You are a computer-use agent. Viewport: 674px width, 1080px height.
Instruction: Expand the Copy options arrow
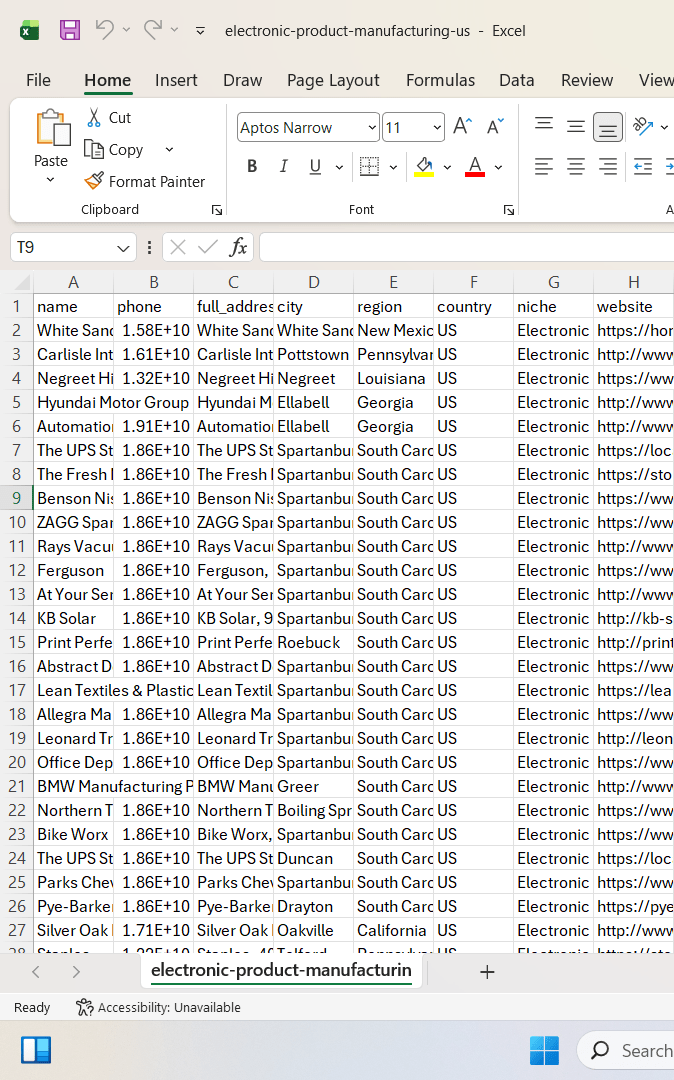pos(169,149)
